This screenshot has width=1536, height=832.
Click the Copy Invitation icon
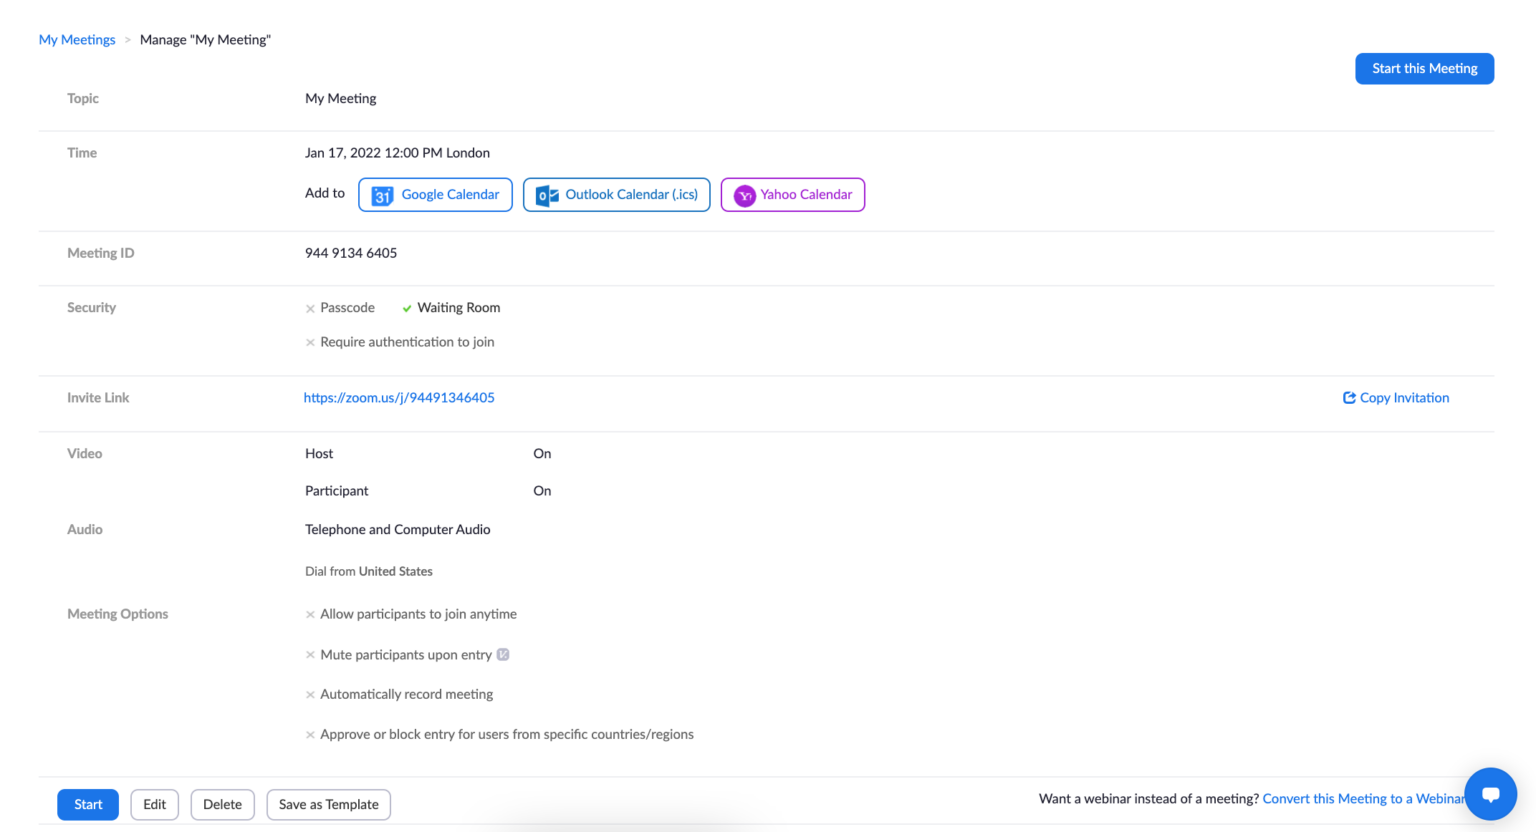(1349, 398)
